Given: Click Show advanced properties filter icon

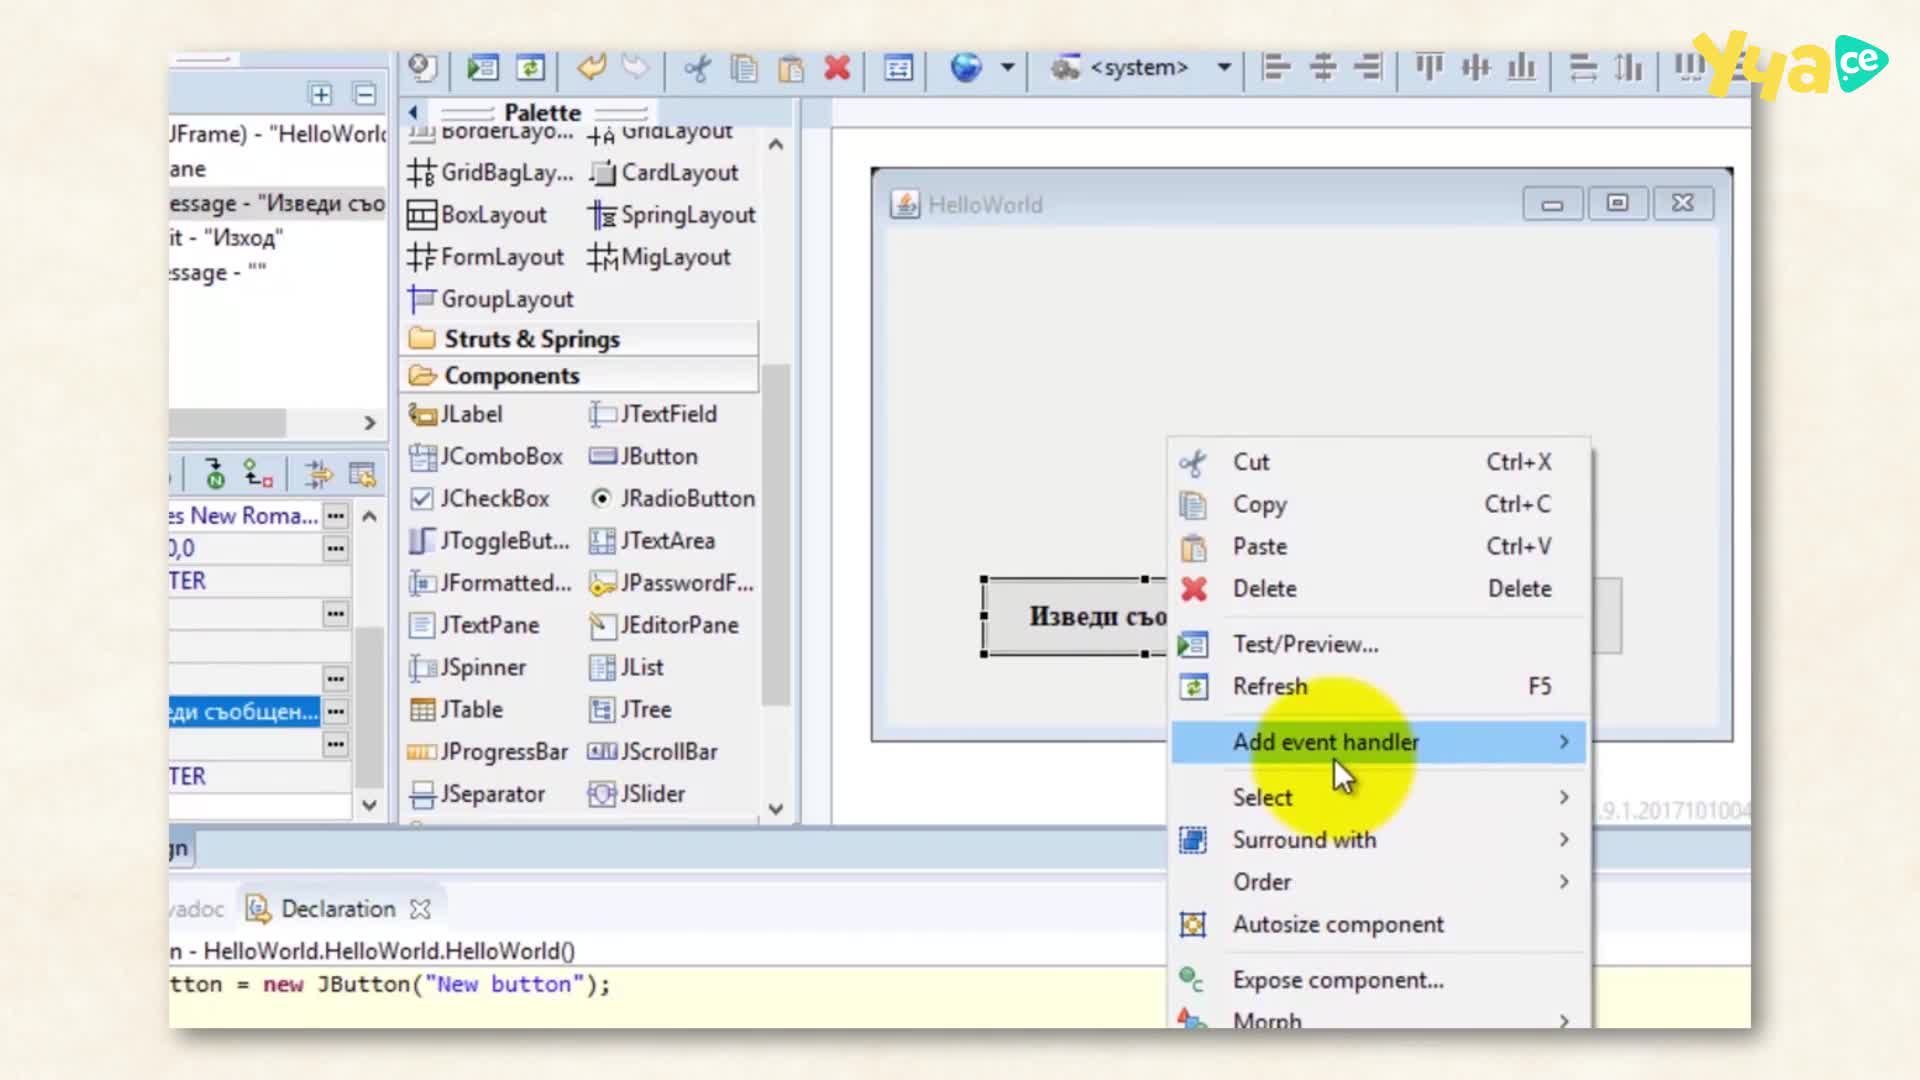Looking at the screenshot, I should (319, 474).
